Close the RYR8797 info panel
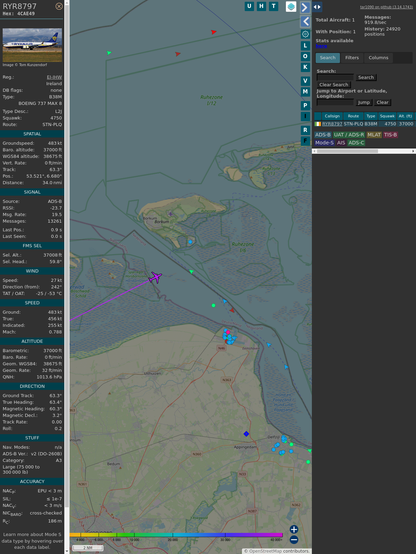 pos(59,6)
